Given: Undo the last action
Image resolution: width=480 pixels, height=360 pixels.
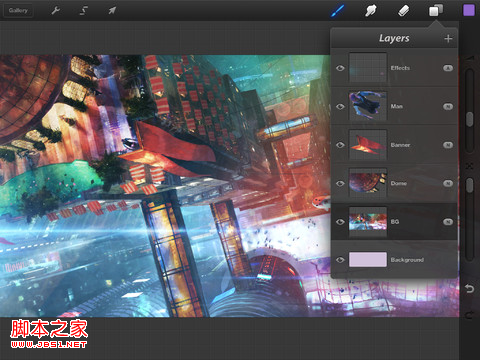Looking at the screenshot, I should point(469,288).
